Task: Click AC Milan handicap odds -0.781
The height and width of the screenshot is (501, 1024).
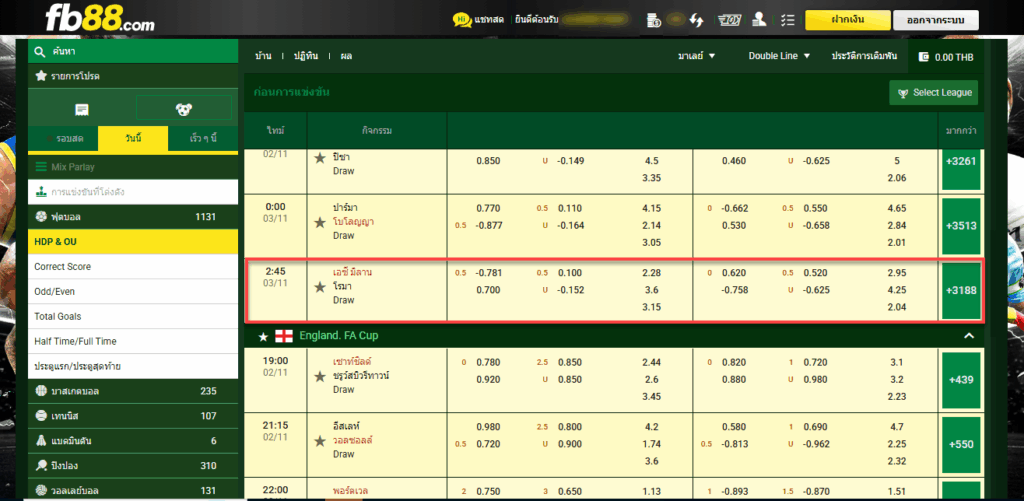Action: [489, 273]
